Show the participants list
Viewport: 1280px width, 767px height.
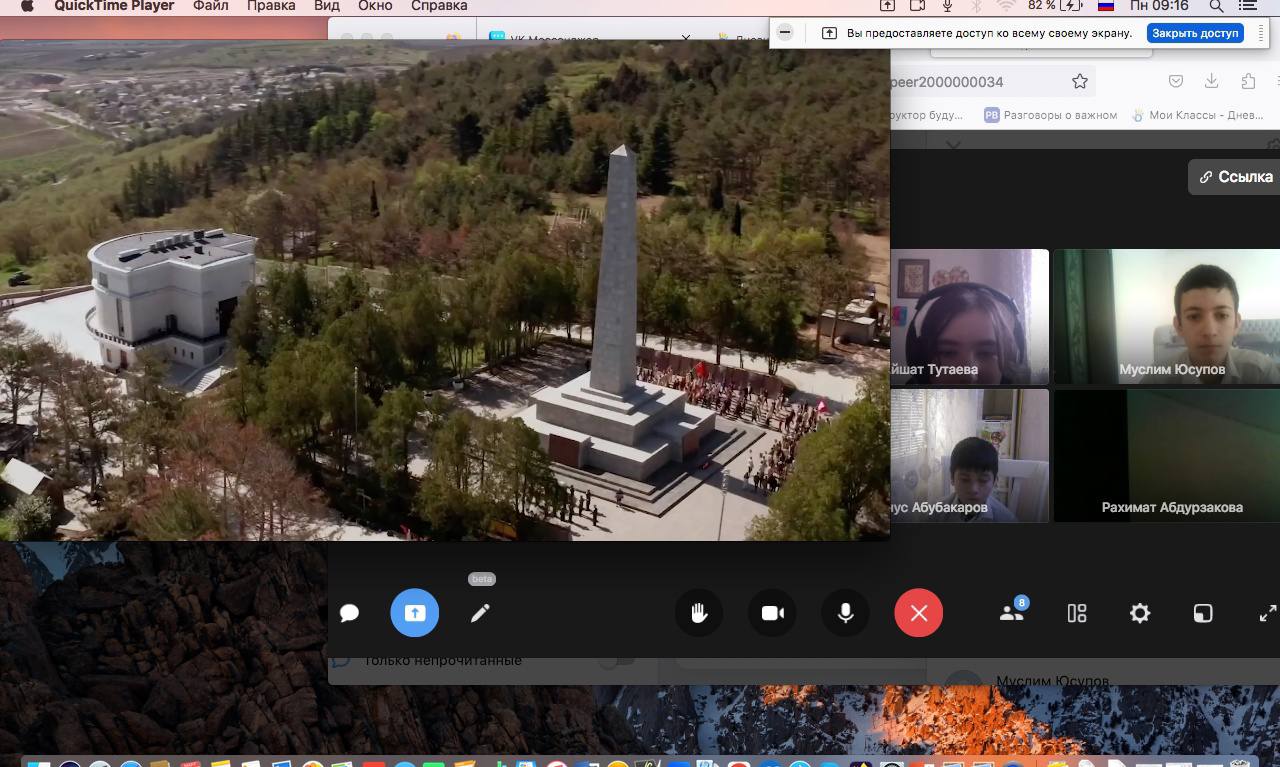(x=1012, y=613)
